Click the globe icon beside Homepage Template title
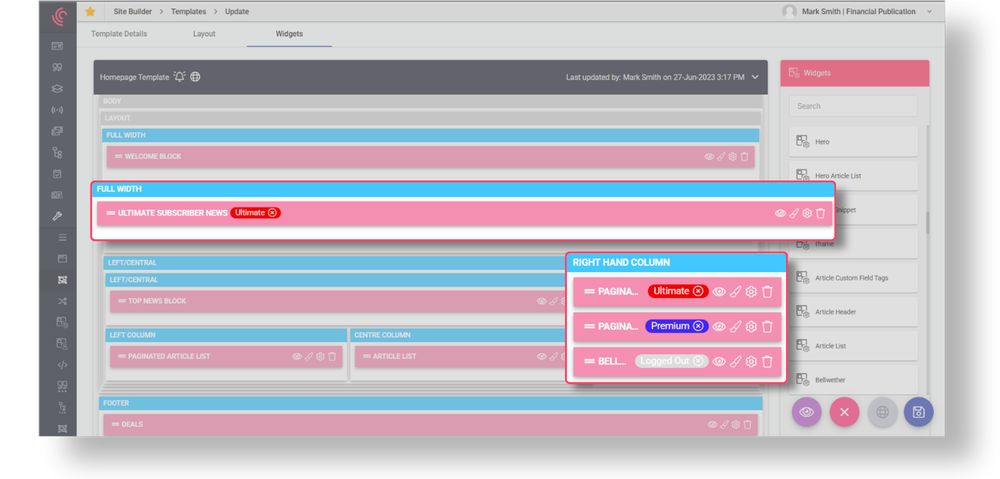Image resolution: width=1000 pixels, height=479 pixels. coord(195,77)
